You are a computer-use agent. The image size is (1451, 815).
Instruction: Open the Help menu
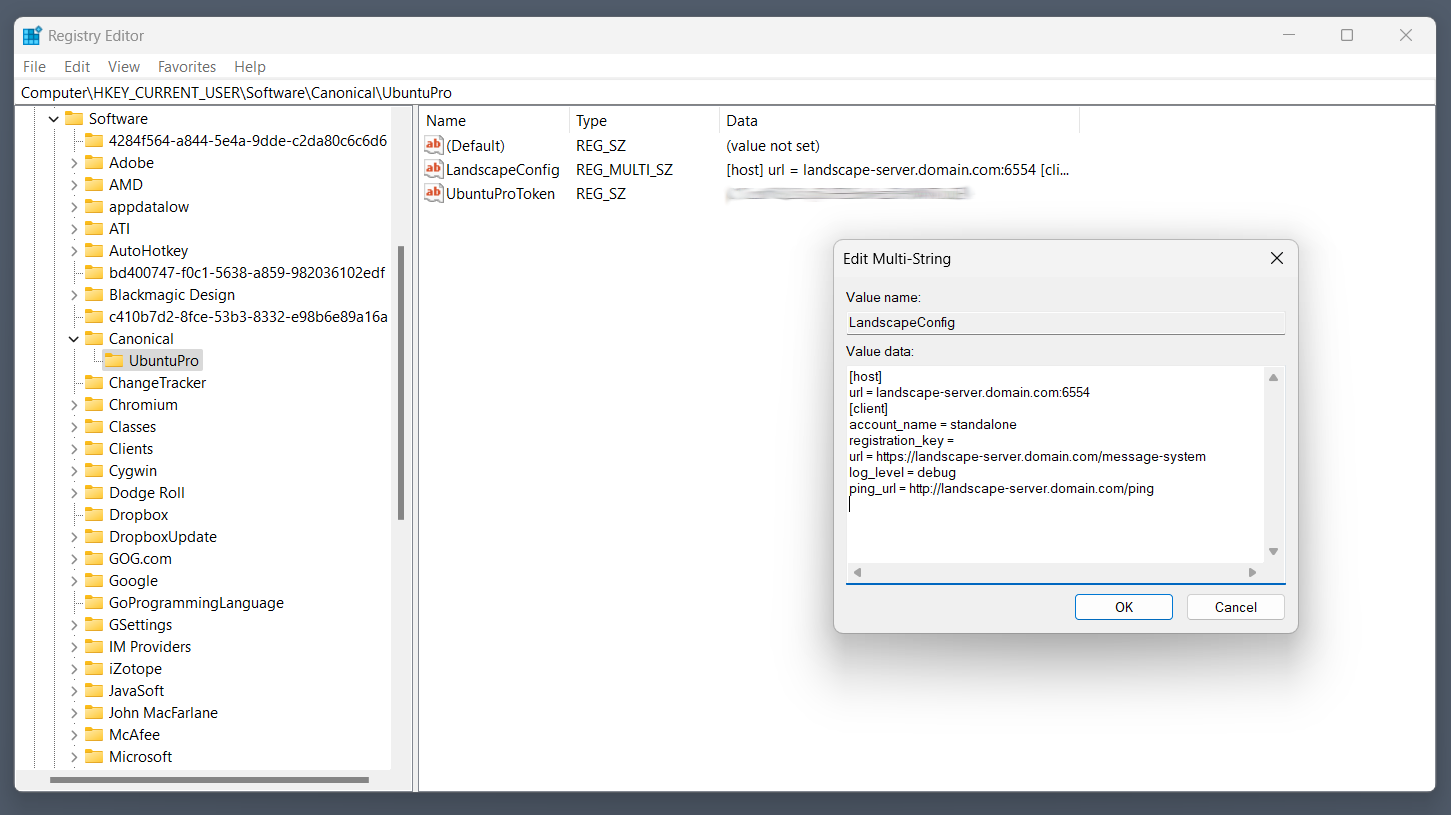pyautogui.click(x=250, y=67)
